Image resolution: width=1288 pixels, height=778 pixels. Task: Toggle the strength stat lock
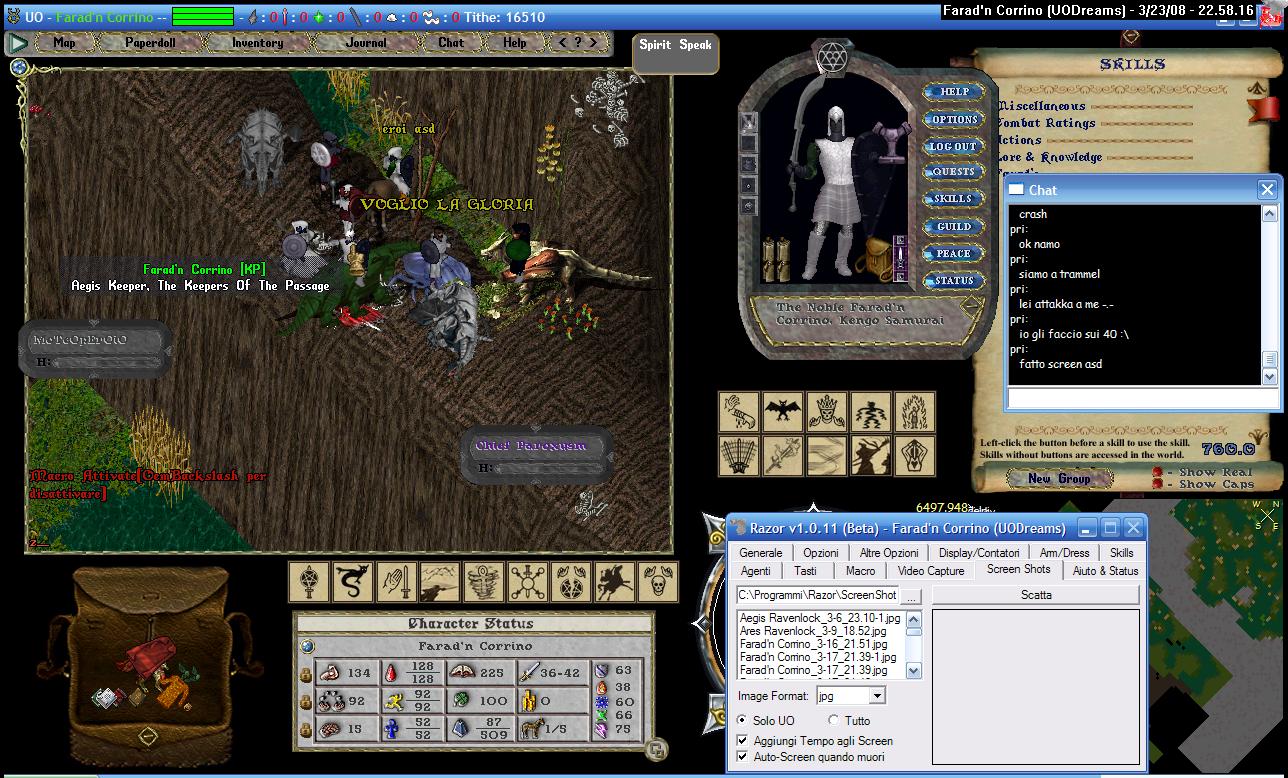click(307, 674)
